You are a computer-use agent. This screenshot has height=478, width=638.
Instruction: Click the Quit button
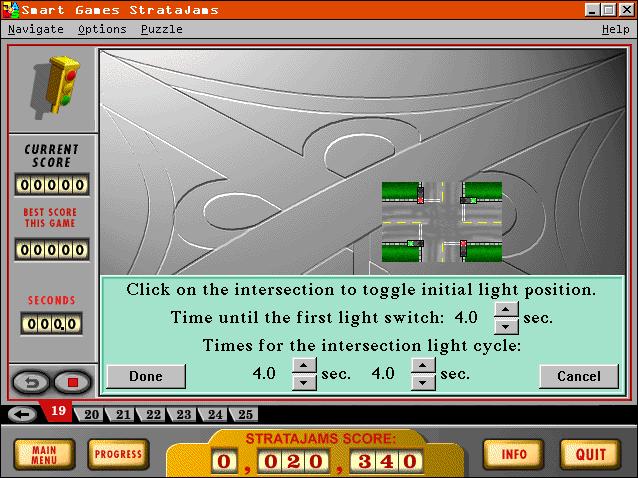[591, 455]
